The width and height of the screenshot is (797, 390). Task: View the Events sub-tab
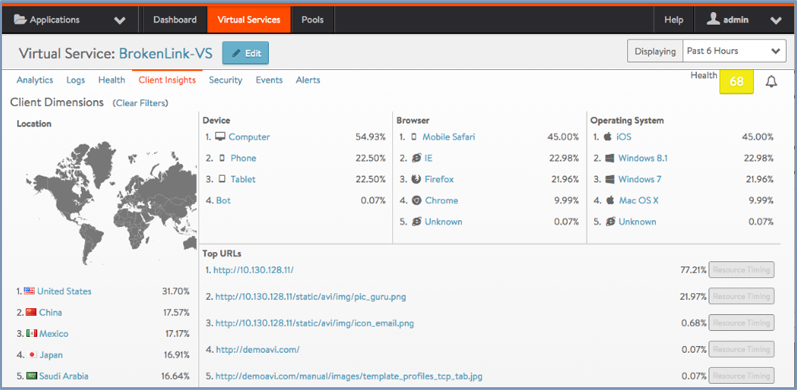269,80
